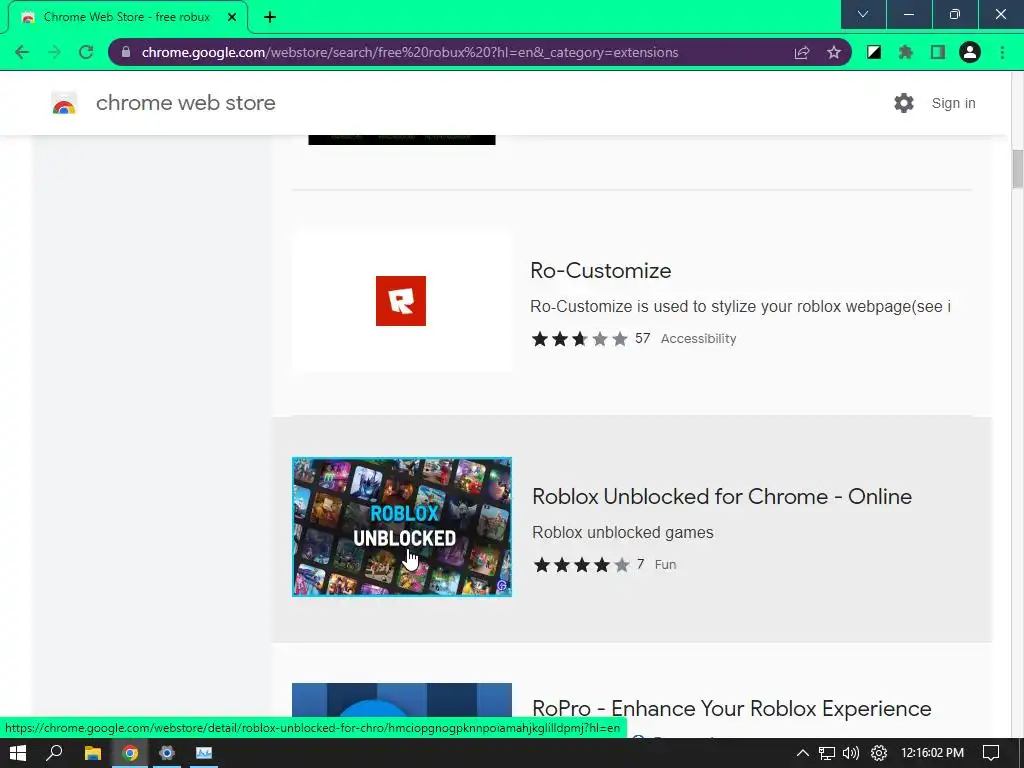Image resolution: width=1024 pixels, height=768 pixels.
Task: Open the gear-camera app in taskbar
Action: [167, 753]
